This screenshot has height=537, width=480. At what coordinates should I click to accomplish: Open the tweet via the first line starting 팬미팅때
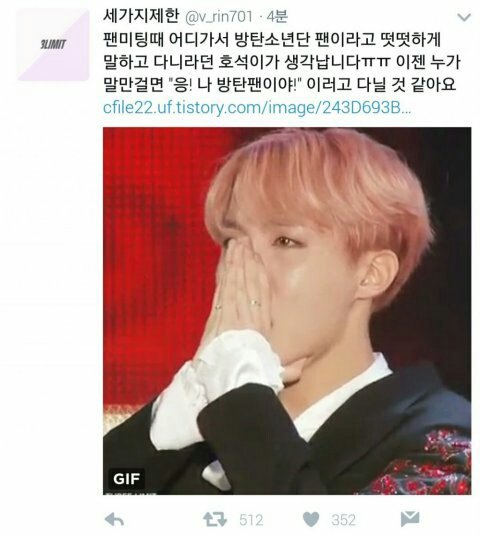(272, 40)
